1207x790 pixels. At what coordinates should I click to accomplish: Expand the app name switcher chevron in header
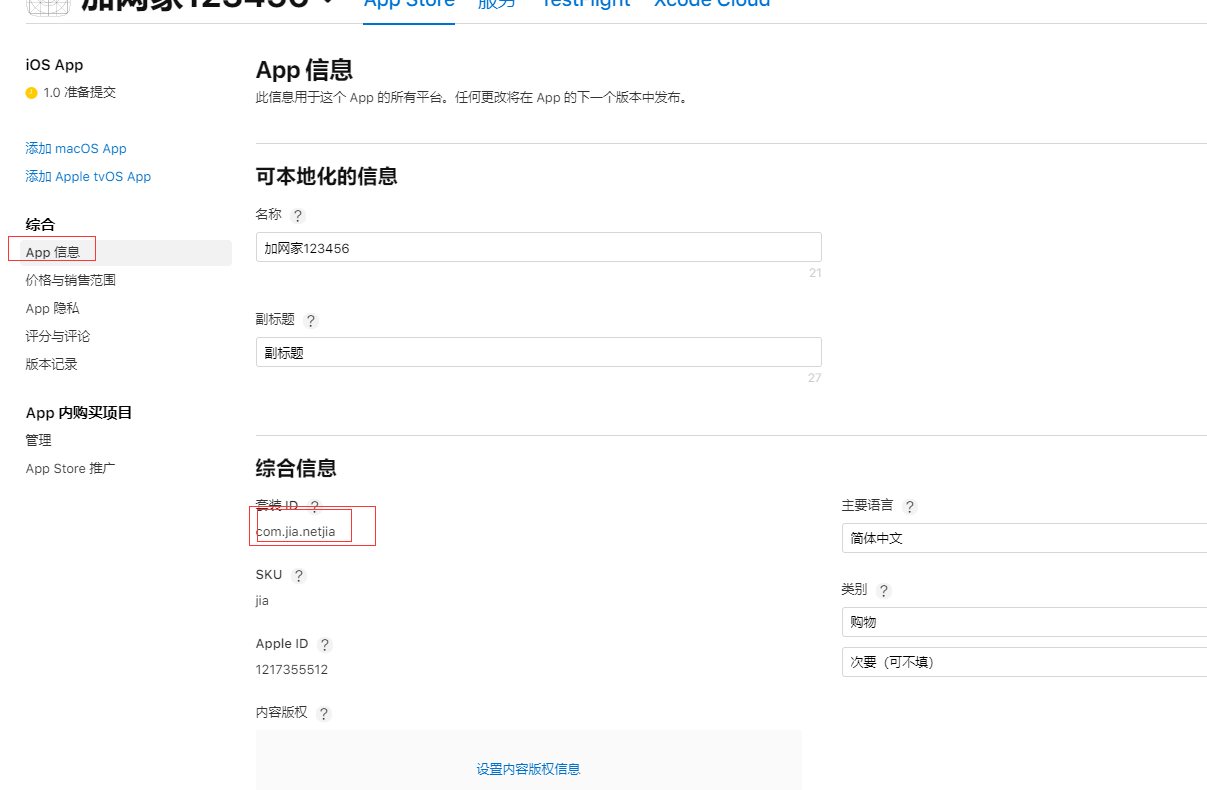click(x=328, y=3)
